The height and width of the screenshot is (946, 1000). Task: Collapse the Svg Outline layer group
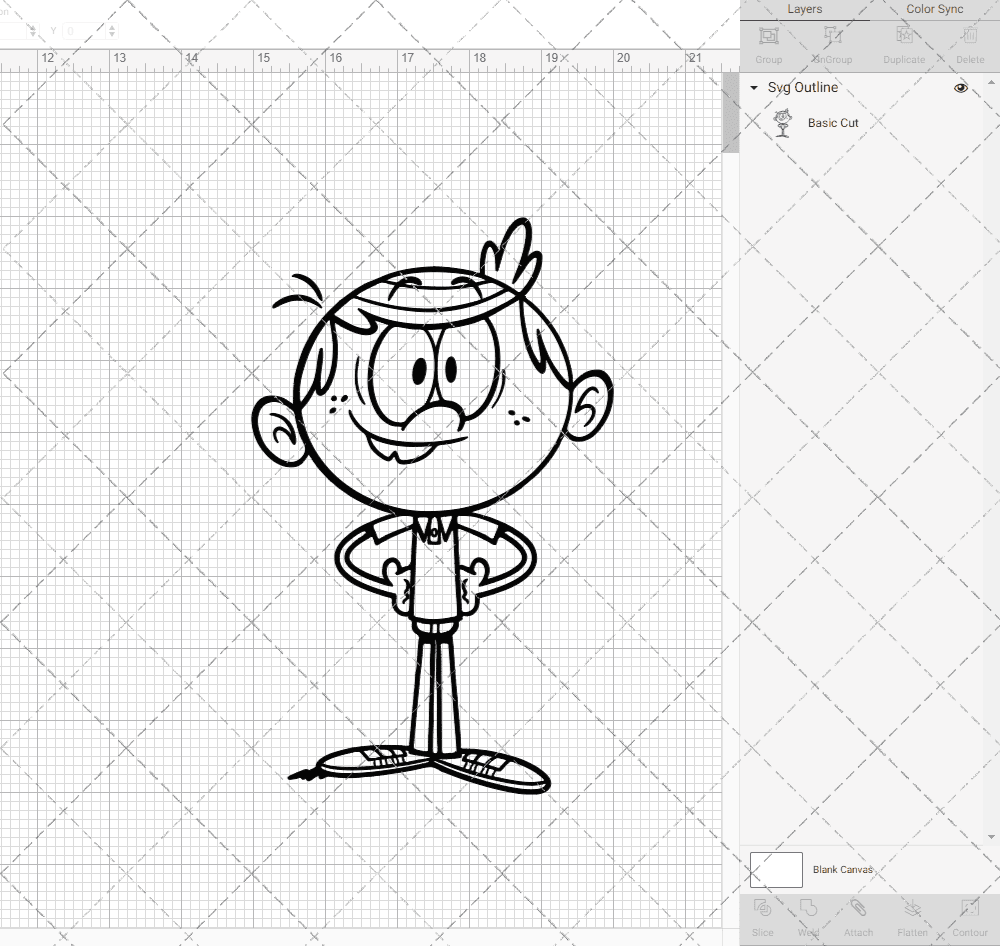click(x=753, y=88)
